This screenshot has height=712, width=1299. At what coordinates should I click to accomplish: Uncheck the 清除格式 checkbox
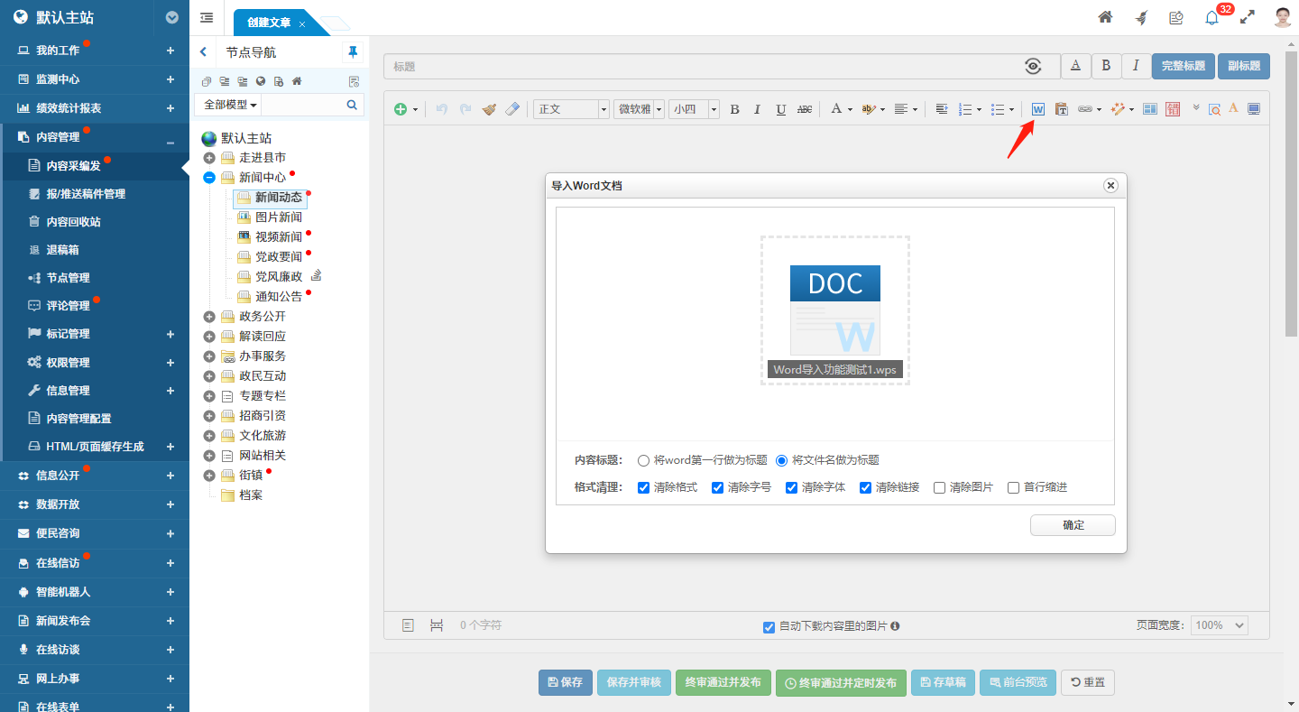coord(643,488)
